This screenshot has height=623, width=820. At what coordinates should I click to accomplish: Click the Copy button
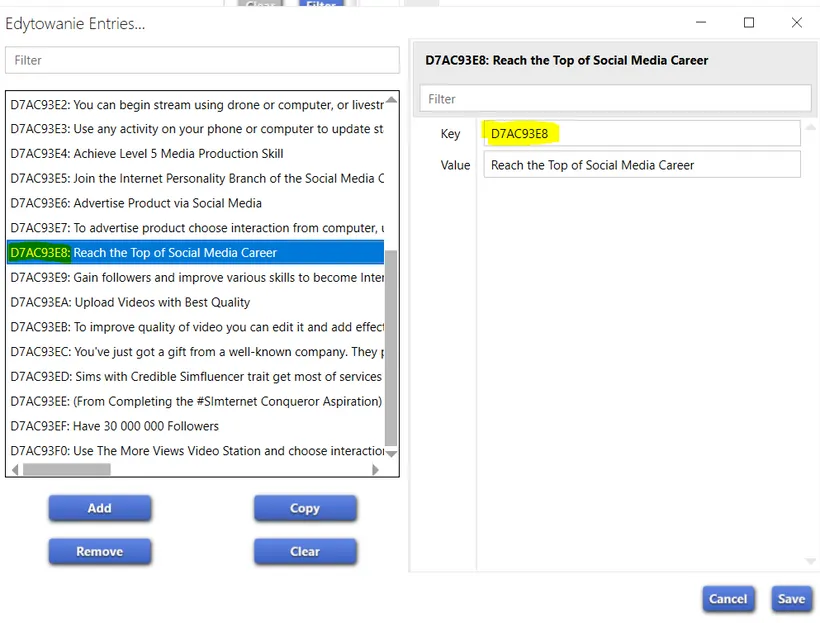[x=304, y=508]
